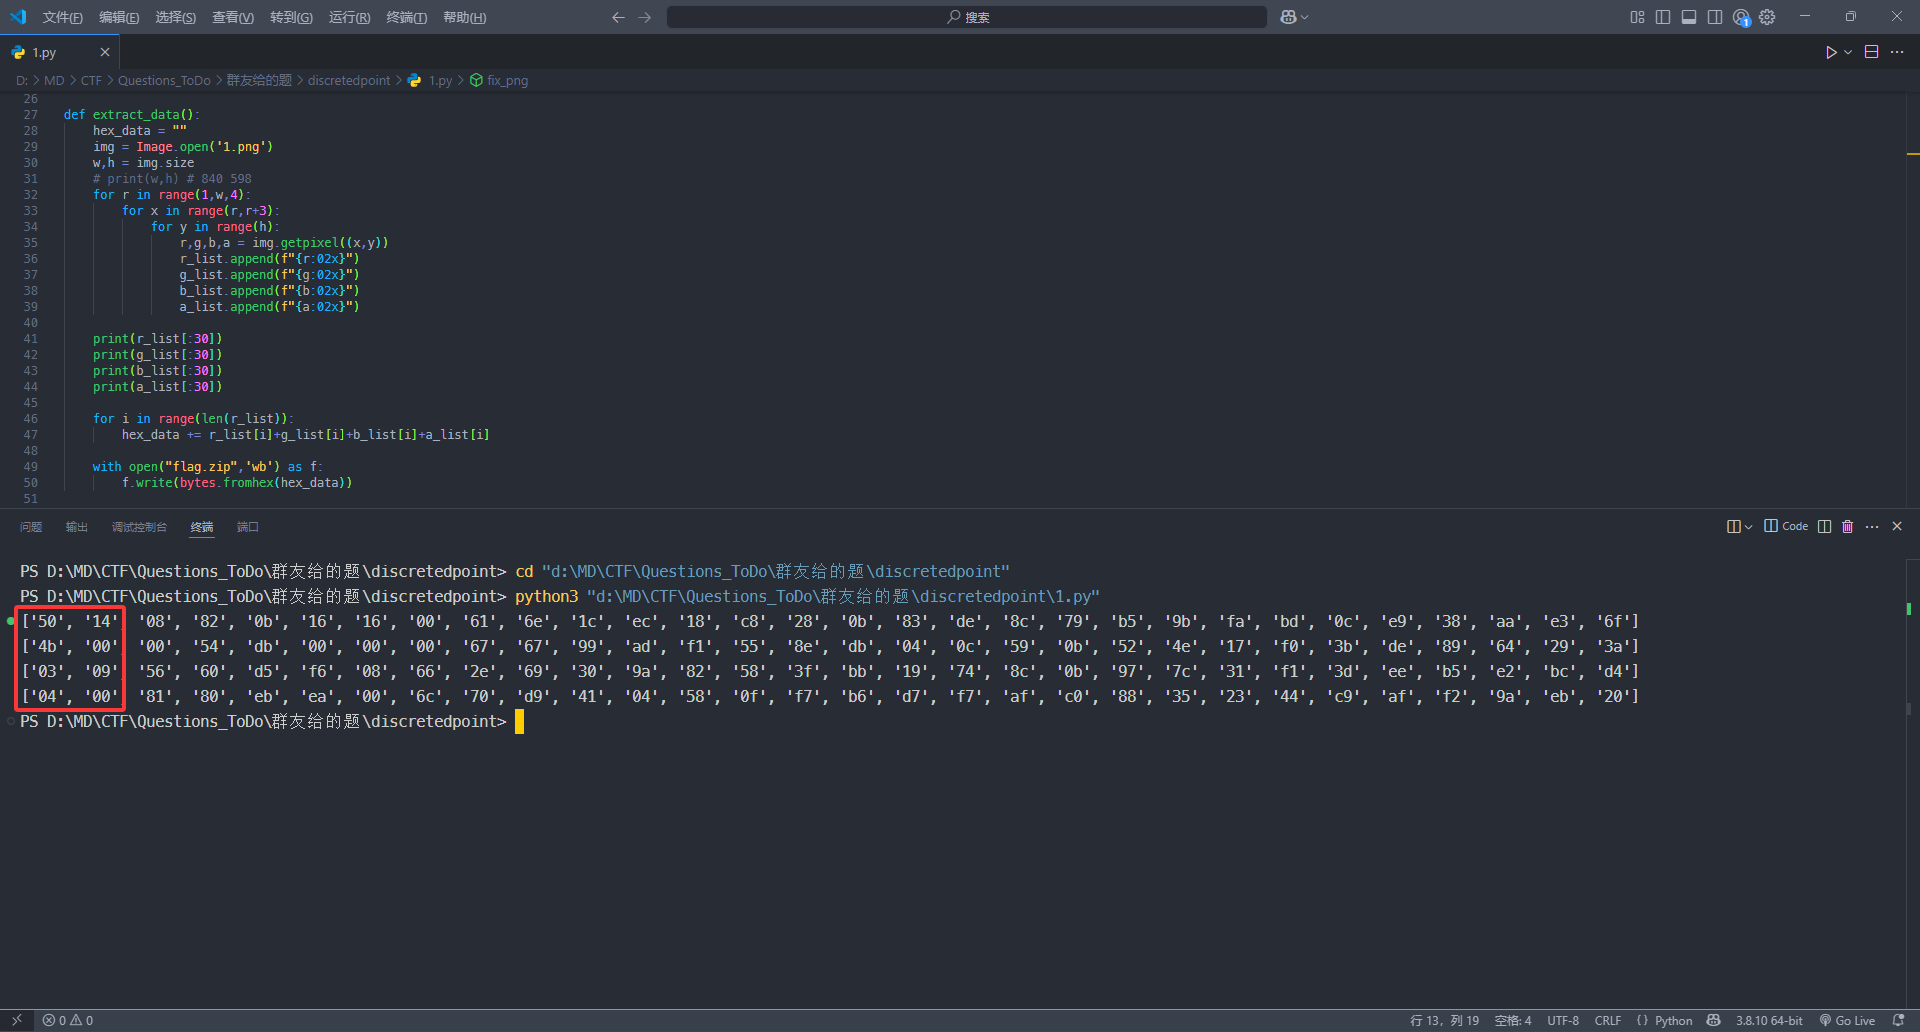Click the new terminal split icon in the panel toolbar
The image size is (1920, 1032).
click(x=1734, y=527)
